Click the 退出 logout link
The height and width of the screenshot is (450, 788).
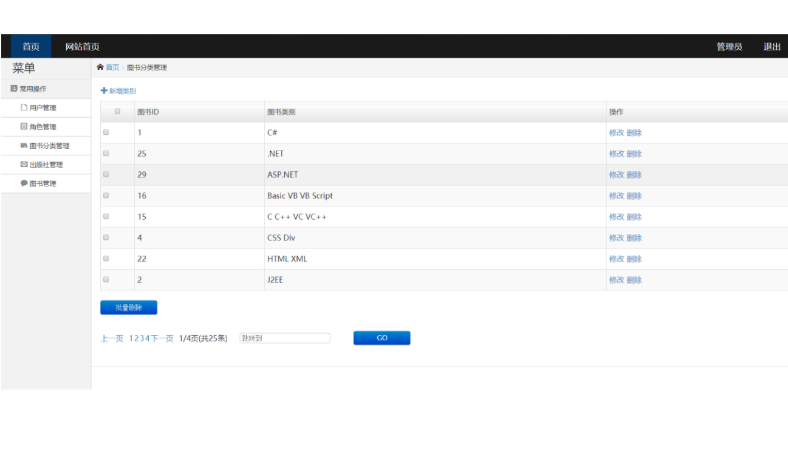pos(772,47)
